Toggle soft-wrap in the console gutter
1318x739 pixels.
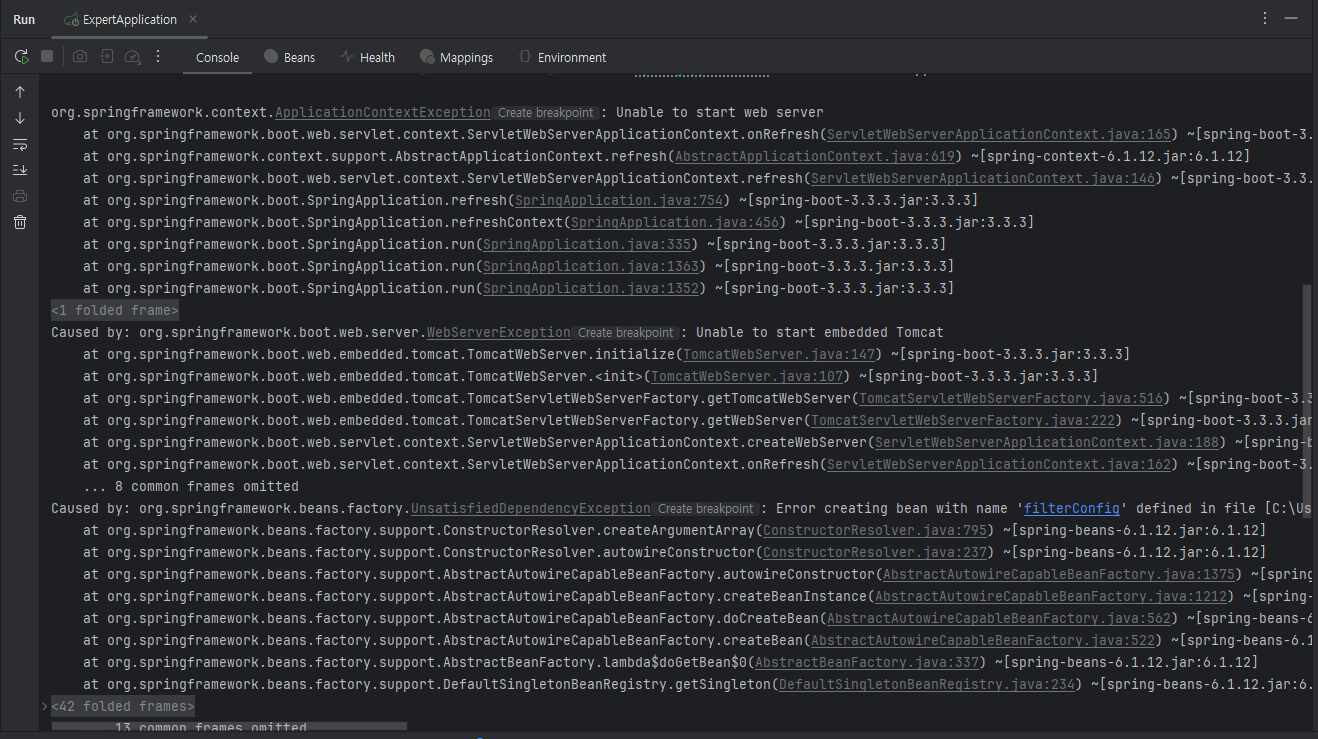[19, 144]
